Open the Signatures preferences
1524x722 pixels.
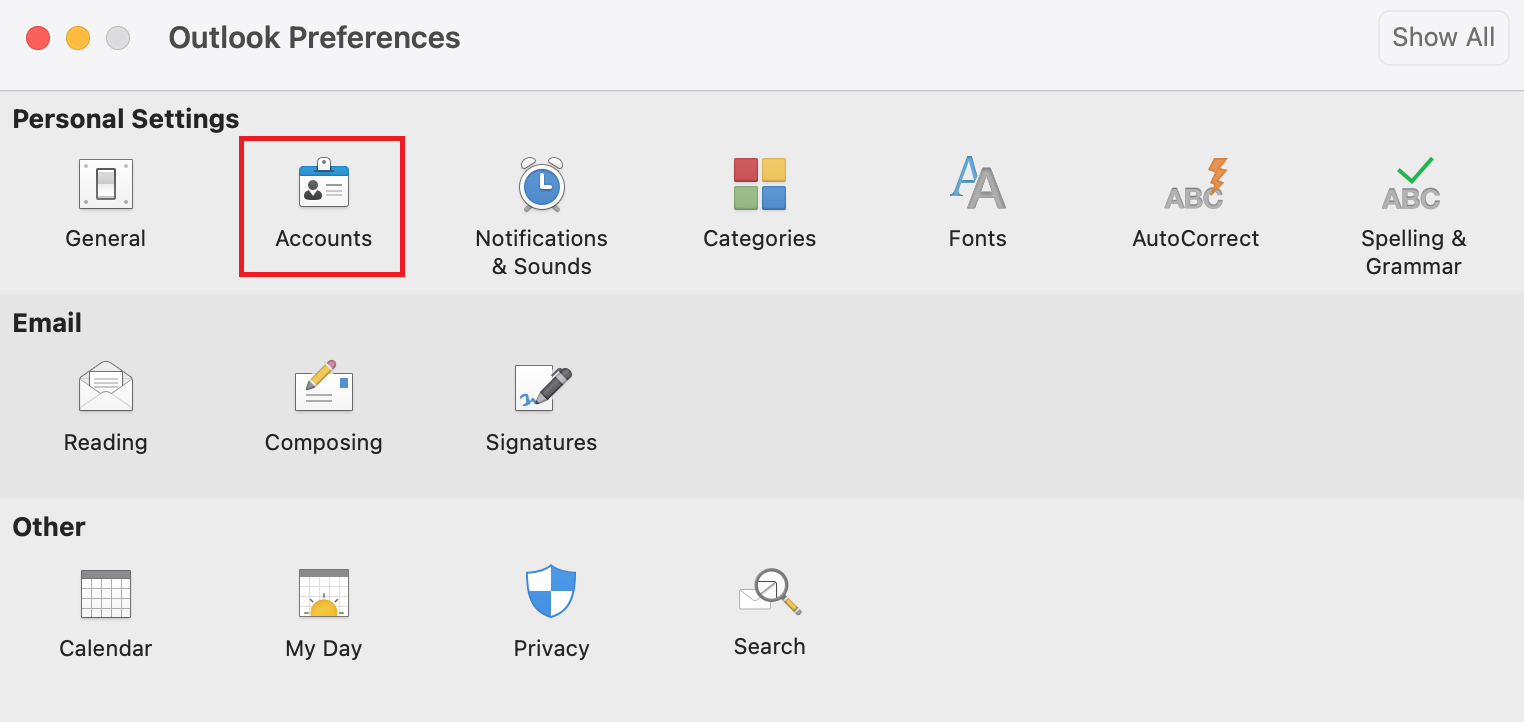pos(541,388)
